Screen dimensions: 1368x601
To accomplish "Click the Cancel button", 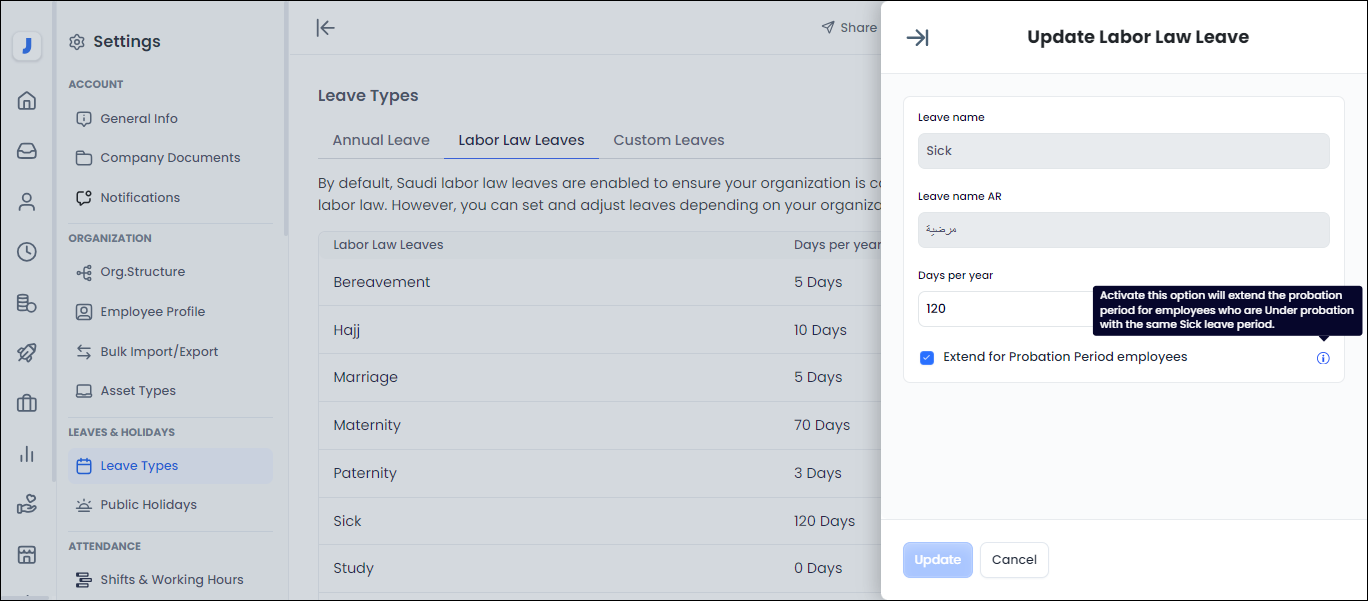I will tap(1014, 560).
